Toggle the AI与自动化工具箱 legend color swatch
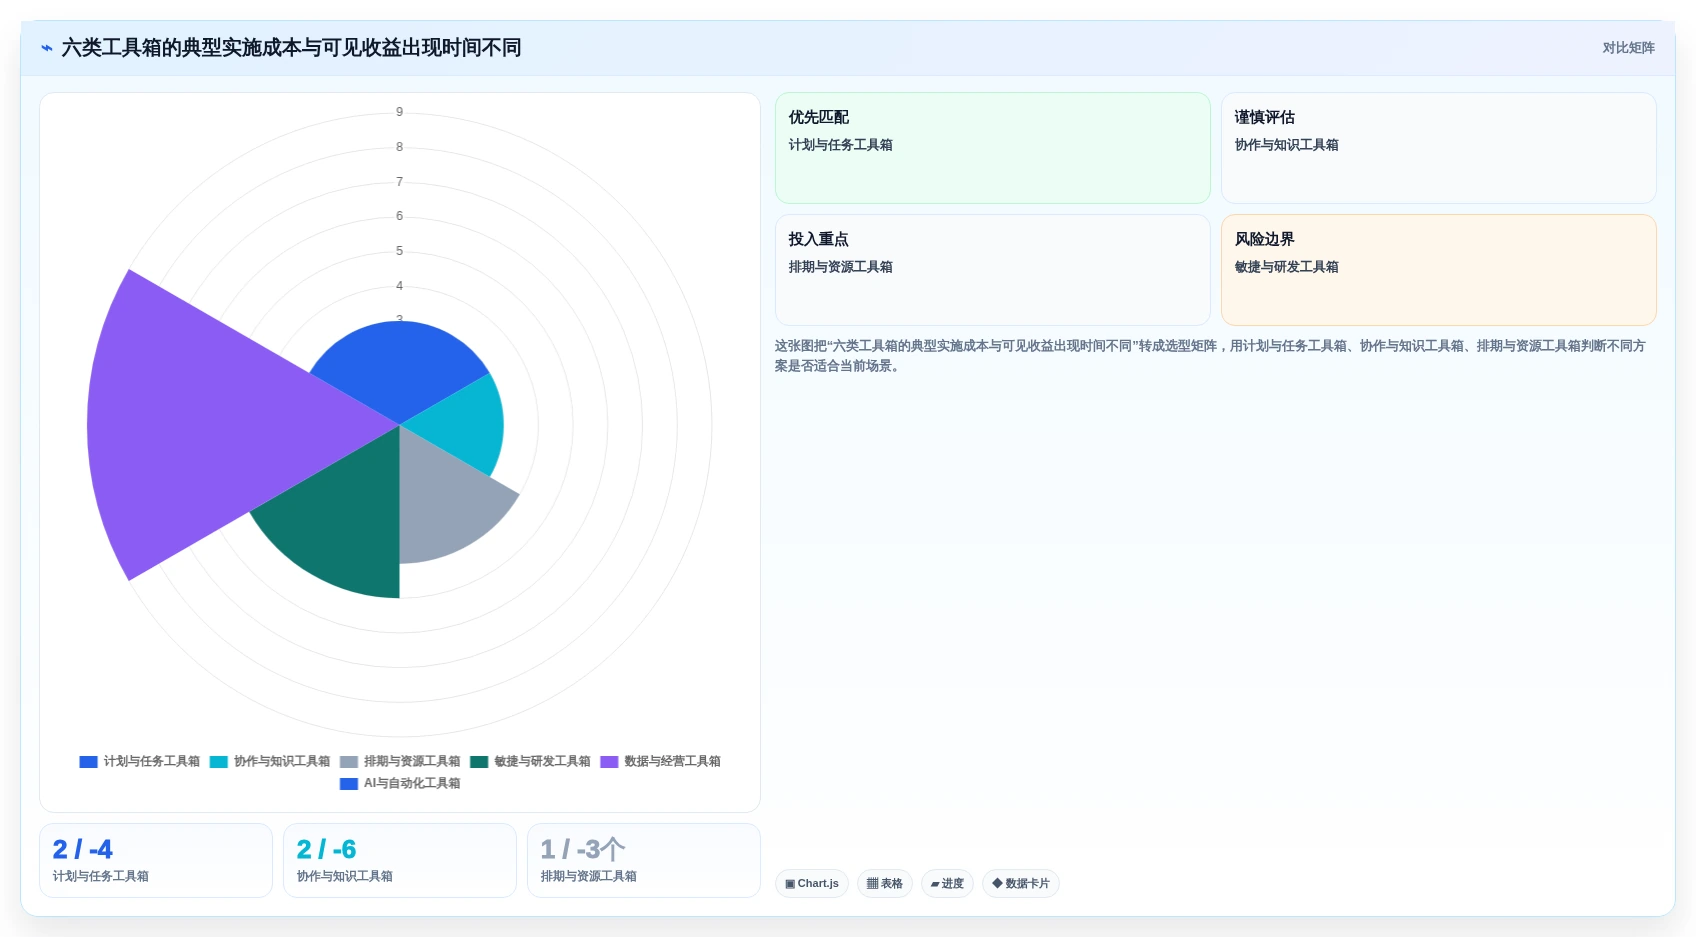 (348, 784)
